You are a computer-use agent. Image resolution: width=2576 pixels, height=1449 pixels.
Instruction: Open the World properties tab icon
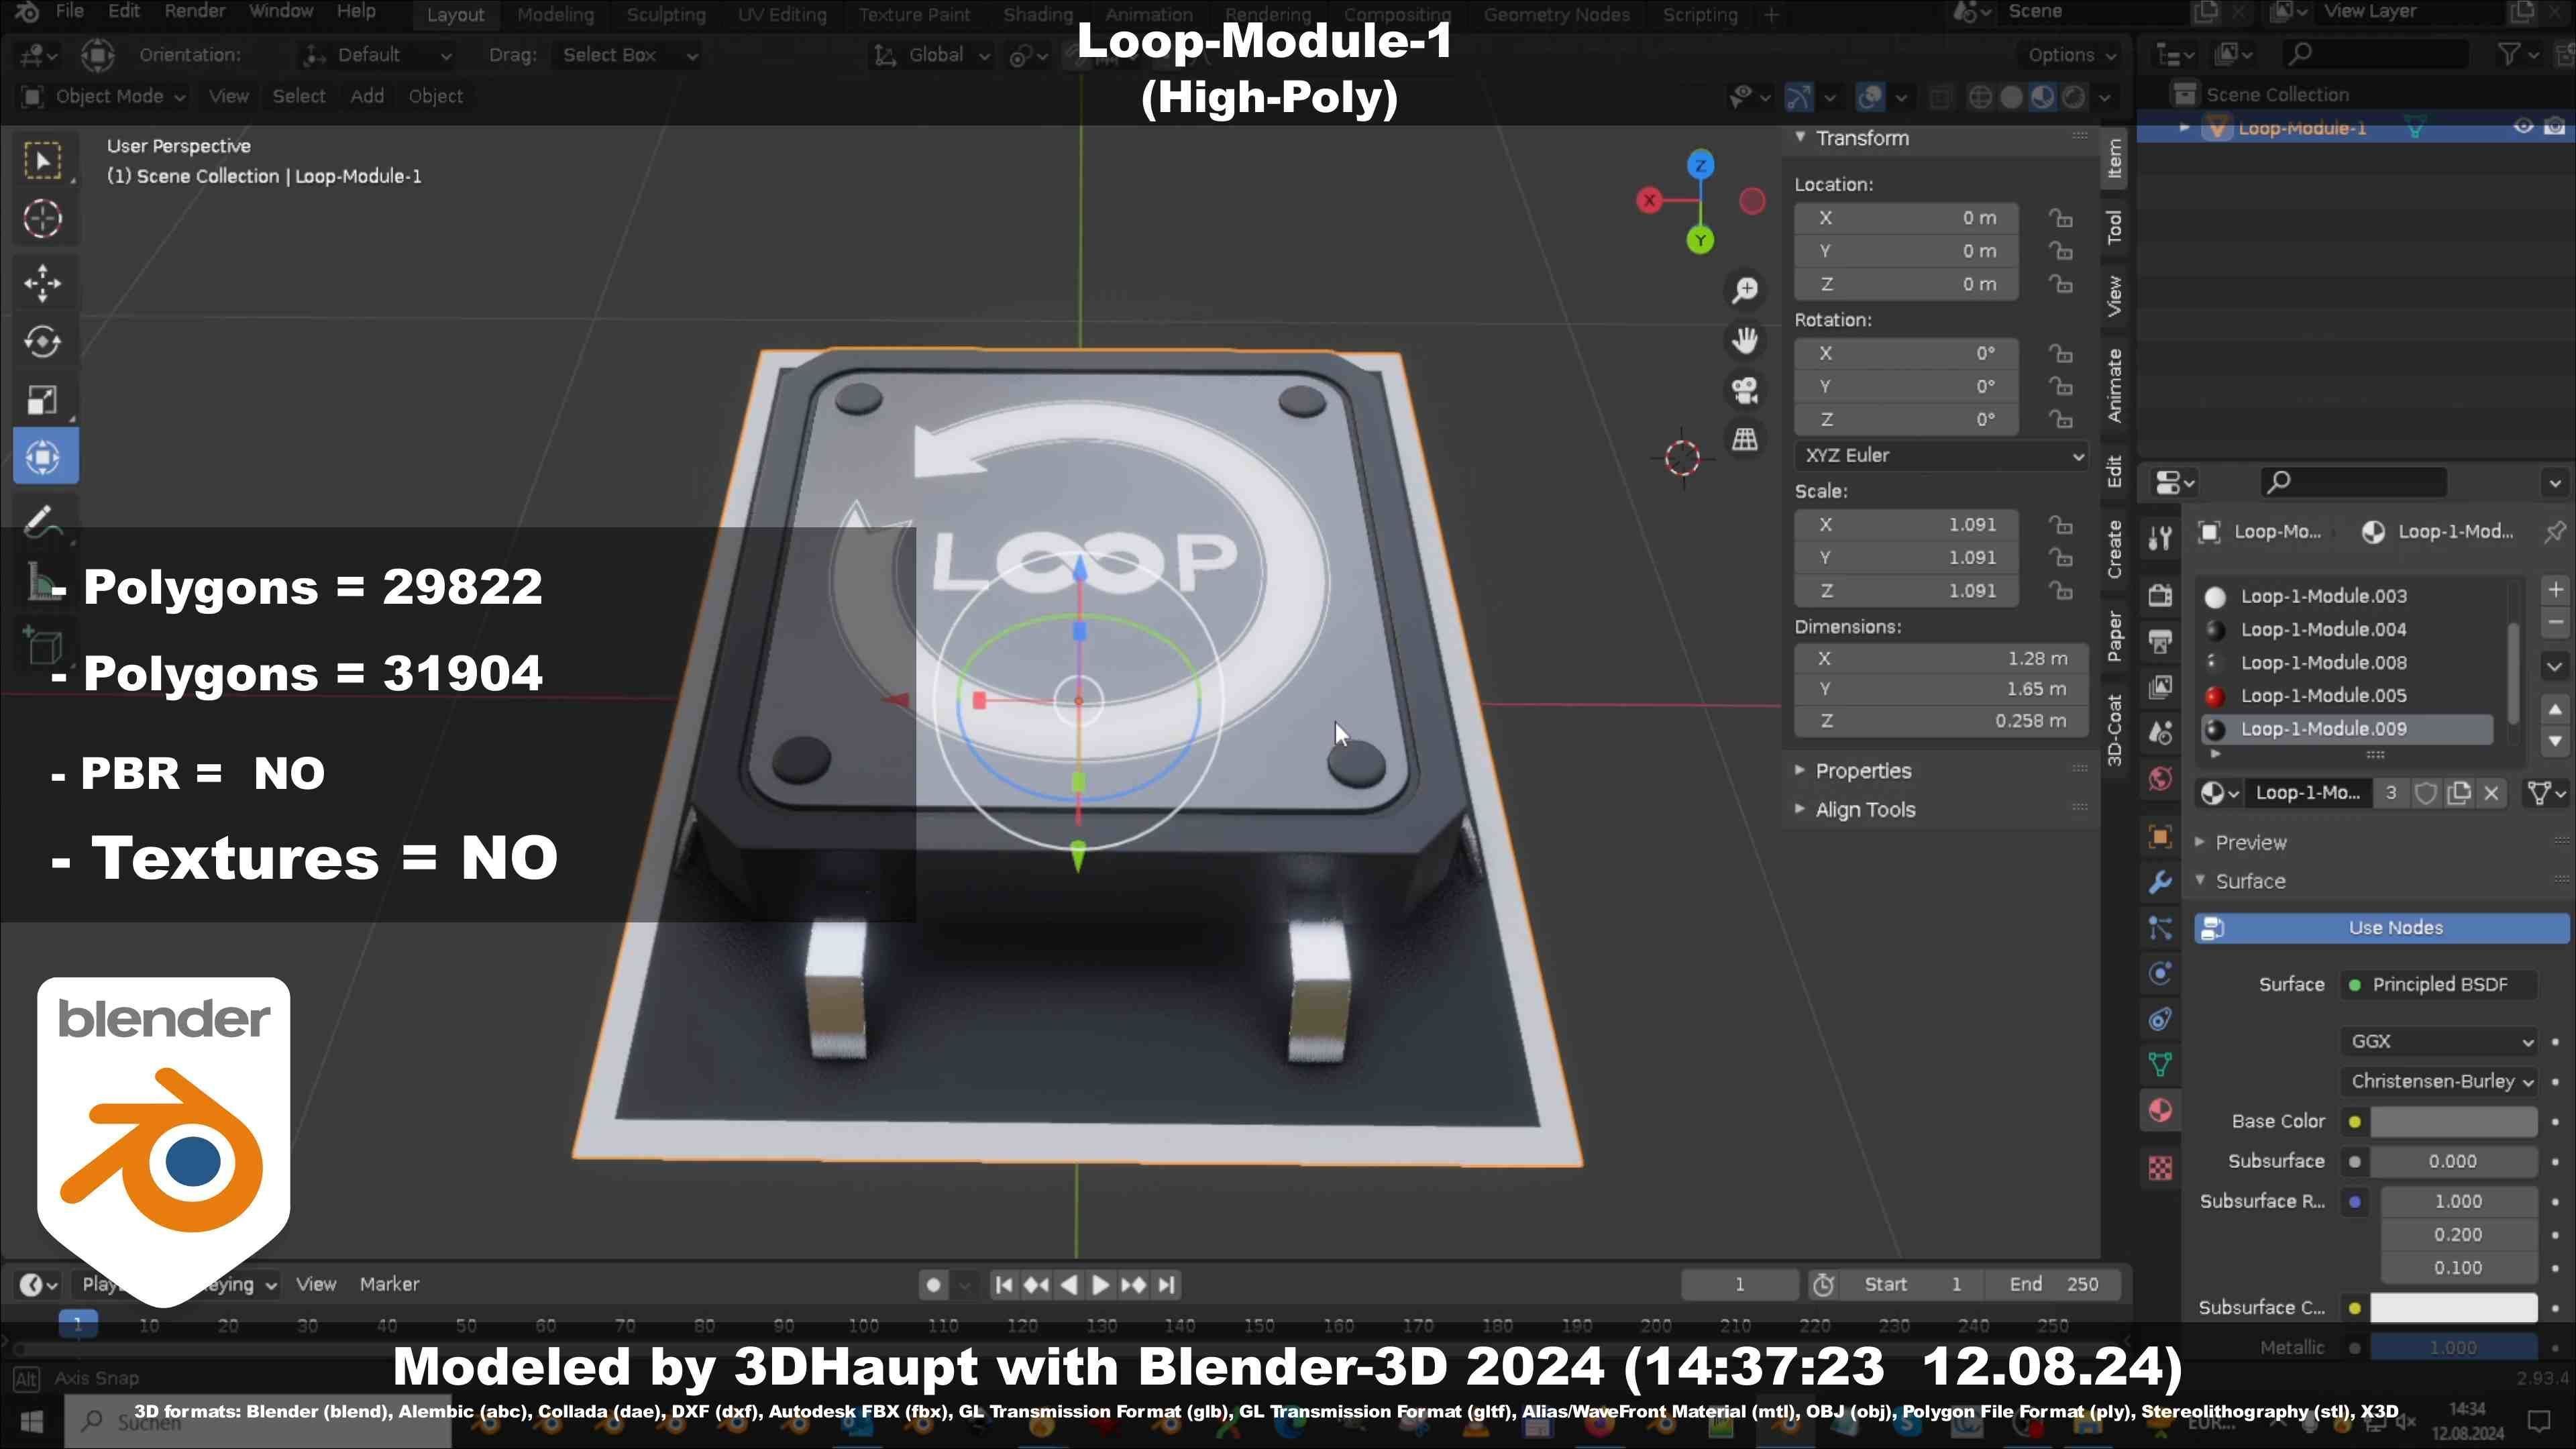(2160, 779)
